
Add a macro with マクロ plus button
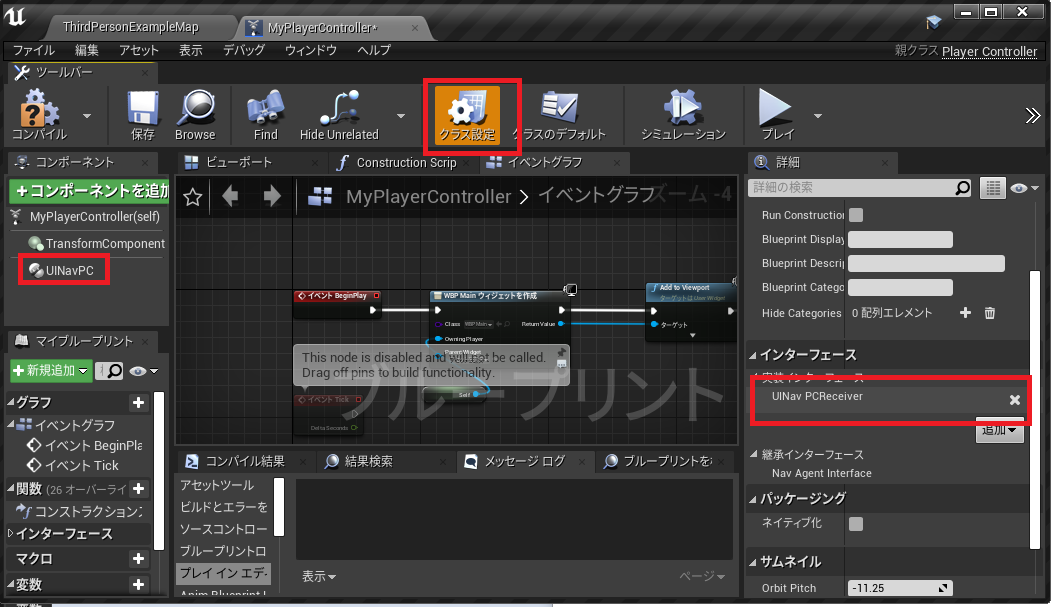138,559
